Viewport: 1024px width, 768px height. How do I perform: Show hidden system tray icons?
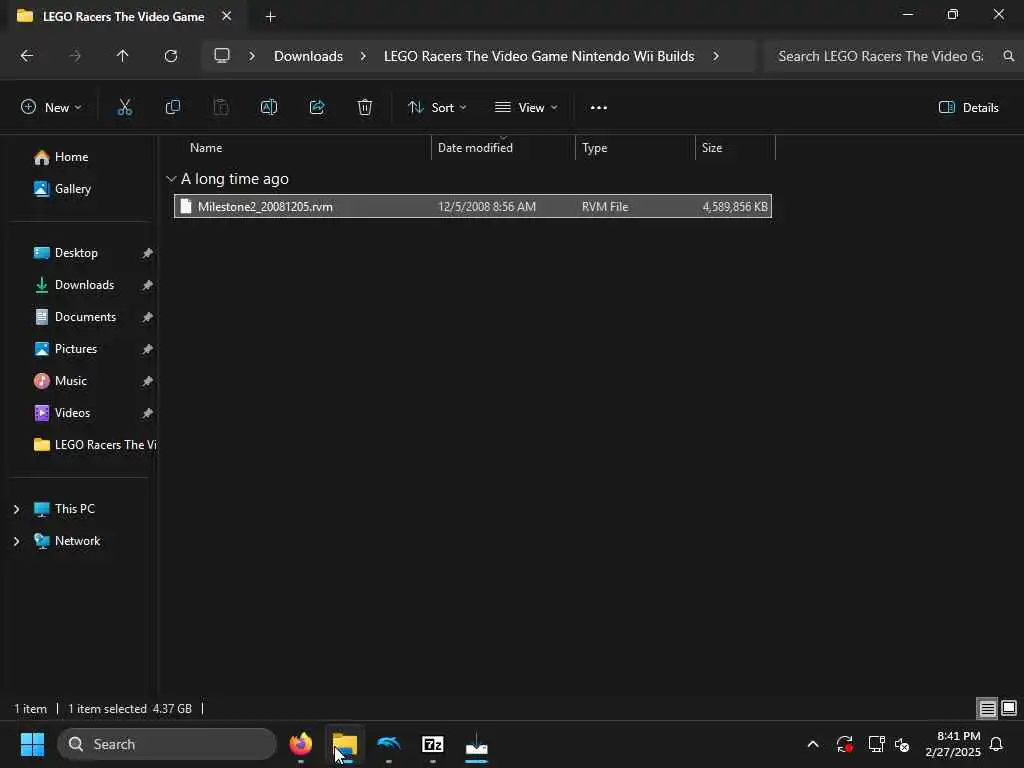(813, 744)
